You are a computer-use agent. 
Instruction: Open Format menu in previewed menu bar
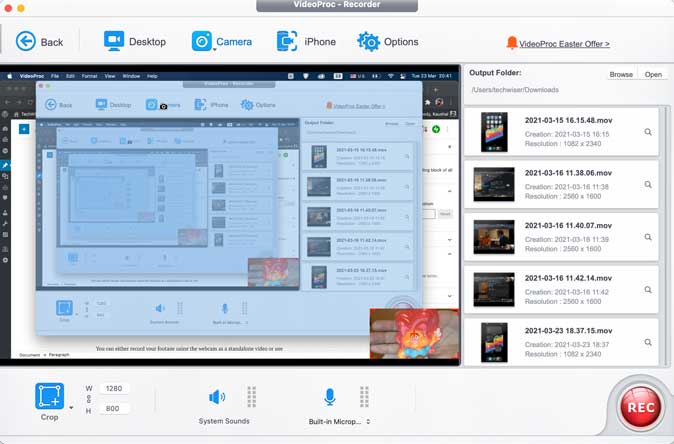(89, 76)
